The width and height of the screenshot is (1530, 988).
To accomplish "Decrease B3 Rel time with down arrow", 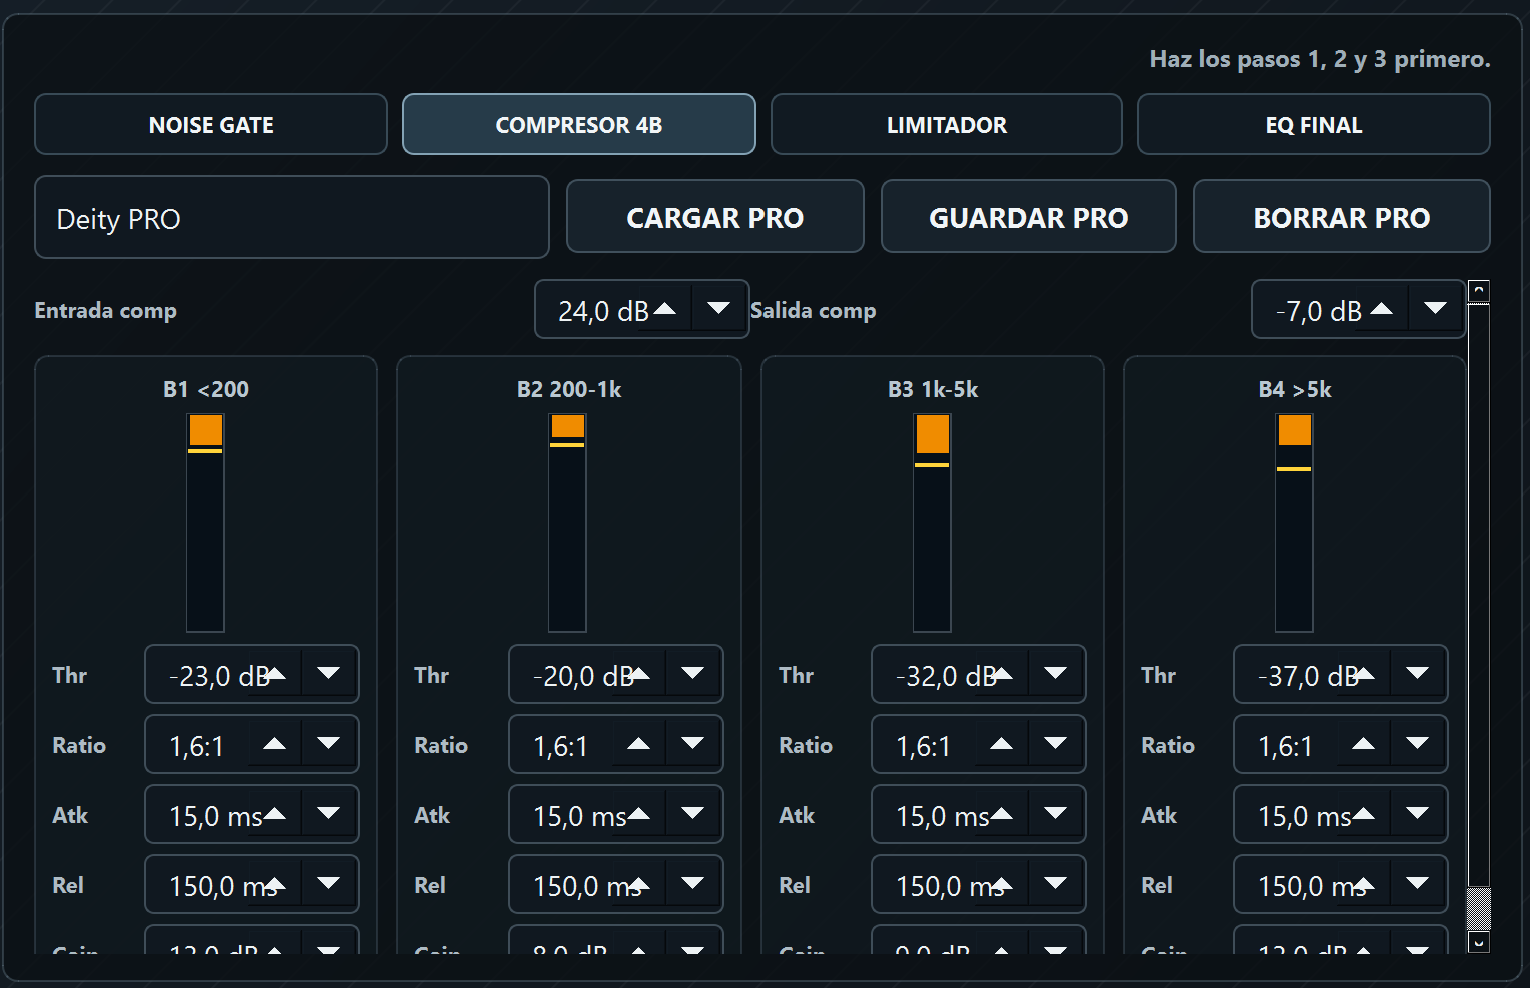I will pos(1055,884).
